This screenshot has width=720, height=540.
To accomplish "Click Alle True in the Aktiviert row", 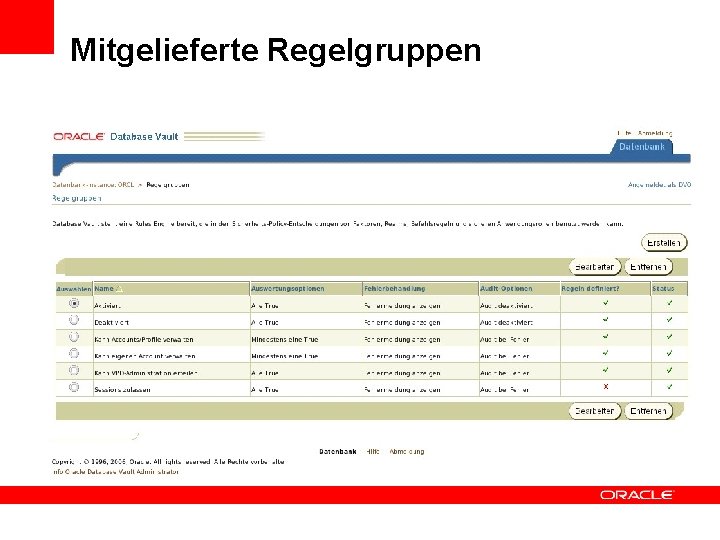I will click(x=265, y=306).
